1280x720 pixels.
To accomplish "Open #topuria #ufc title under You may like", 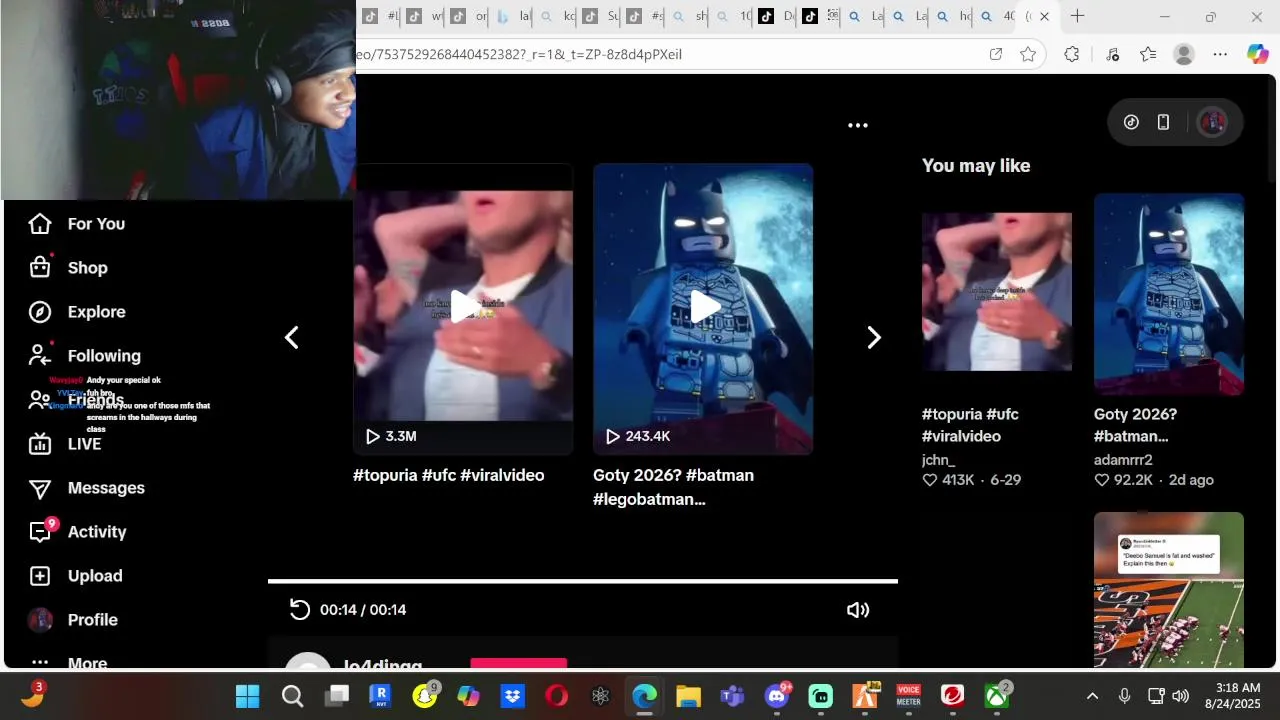I will pyautogui.click(x=970, y=425).
